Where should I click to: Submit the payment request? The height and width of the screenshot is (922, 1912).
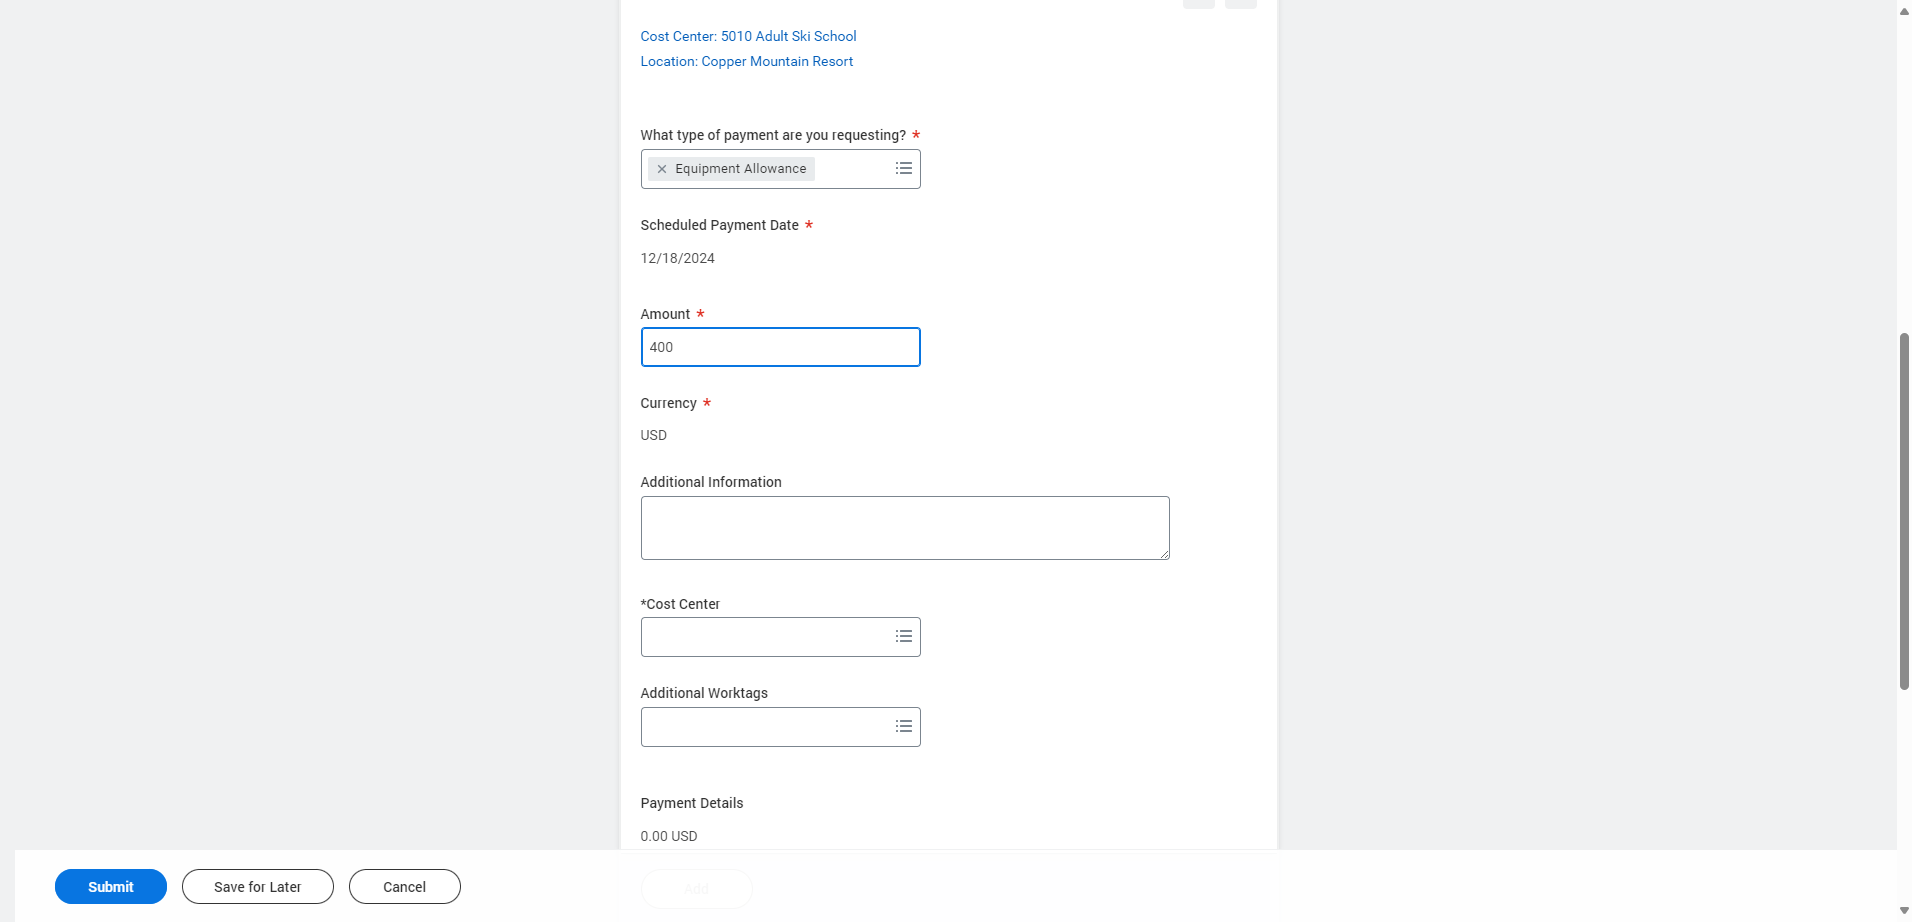(x=111, y=887)
